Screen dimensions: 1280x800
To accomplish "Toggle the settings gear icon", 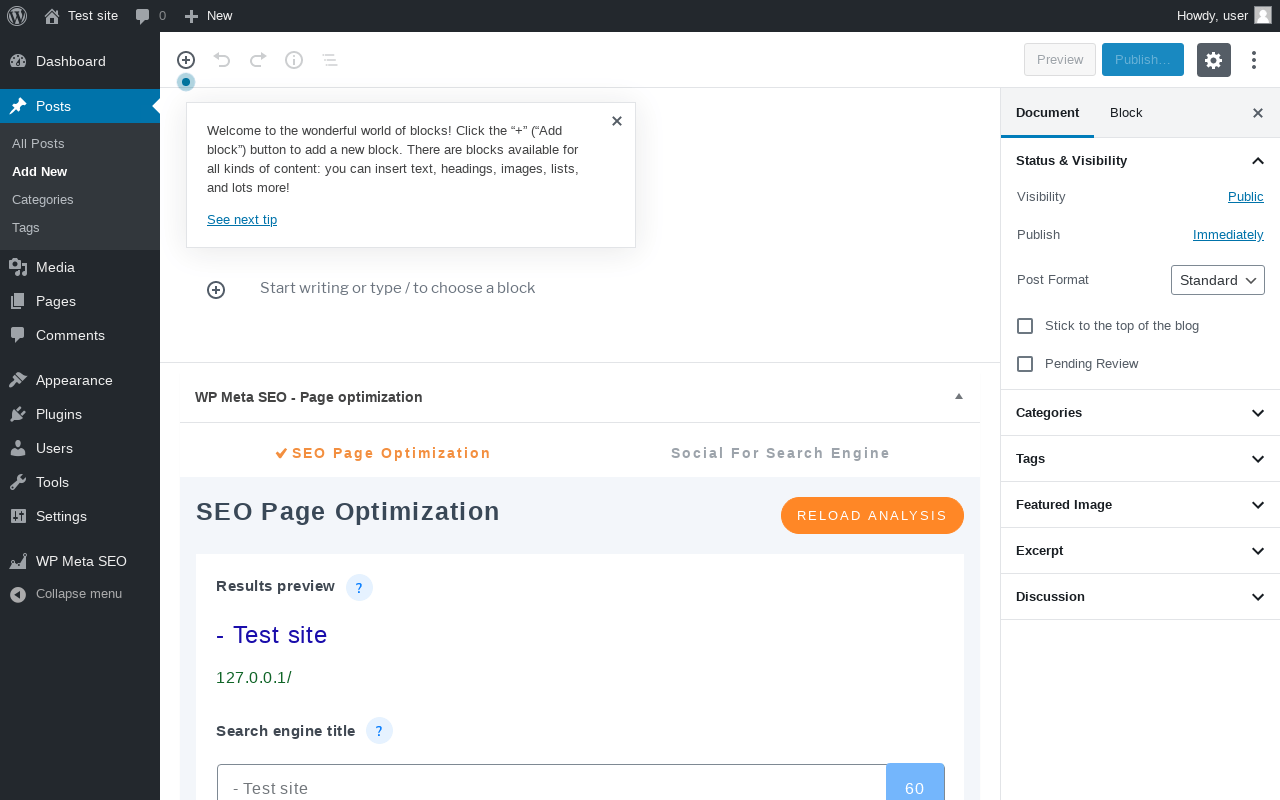I will 1213,60.
